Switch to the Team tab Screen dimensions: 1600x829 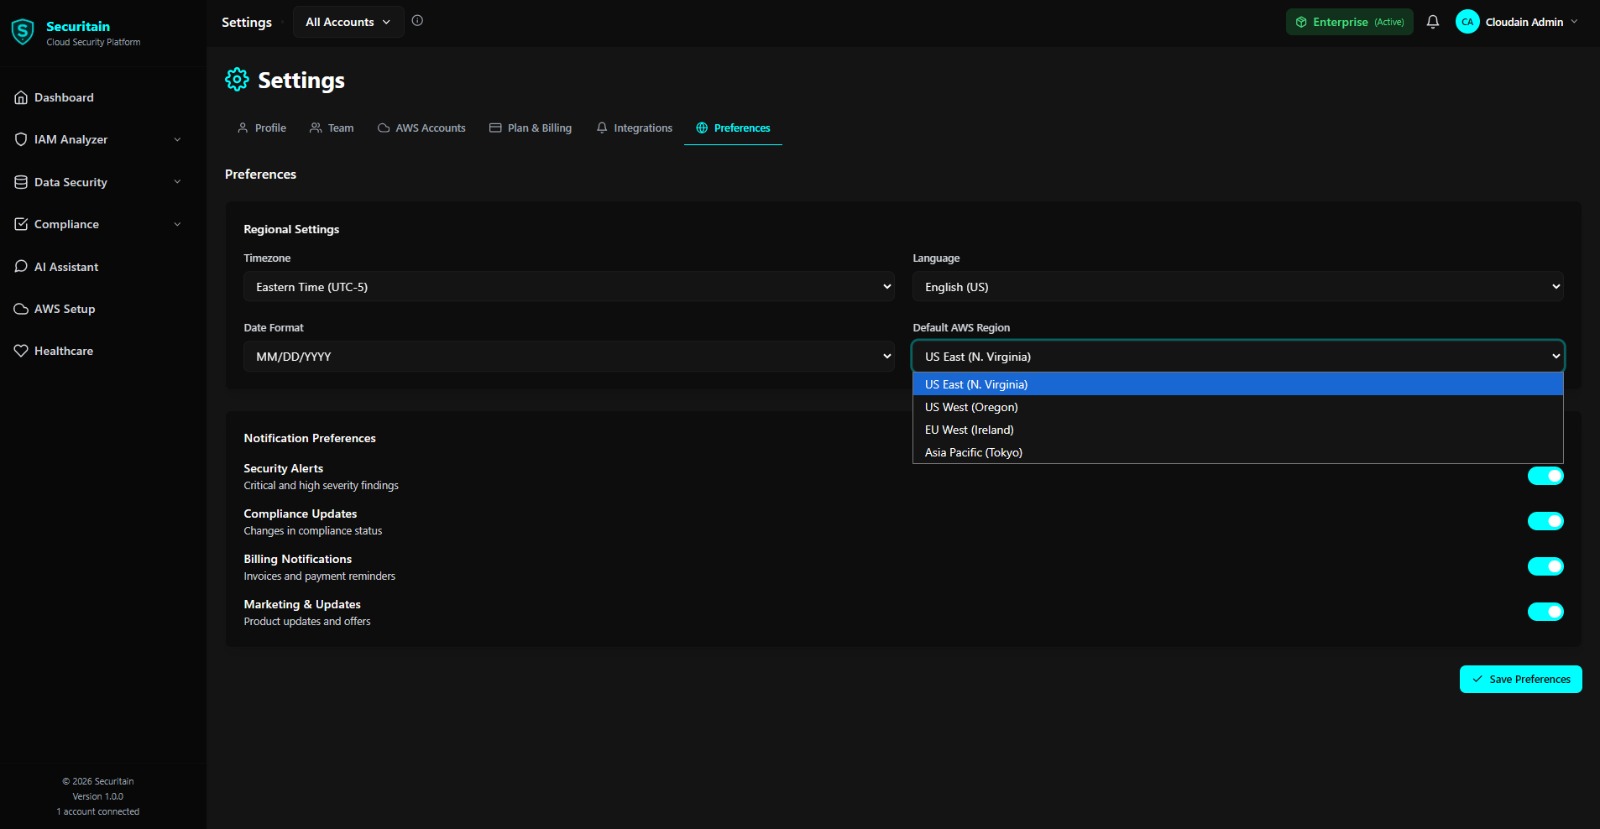(x=332, y=128)
